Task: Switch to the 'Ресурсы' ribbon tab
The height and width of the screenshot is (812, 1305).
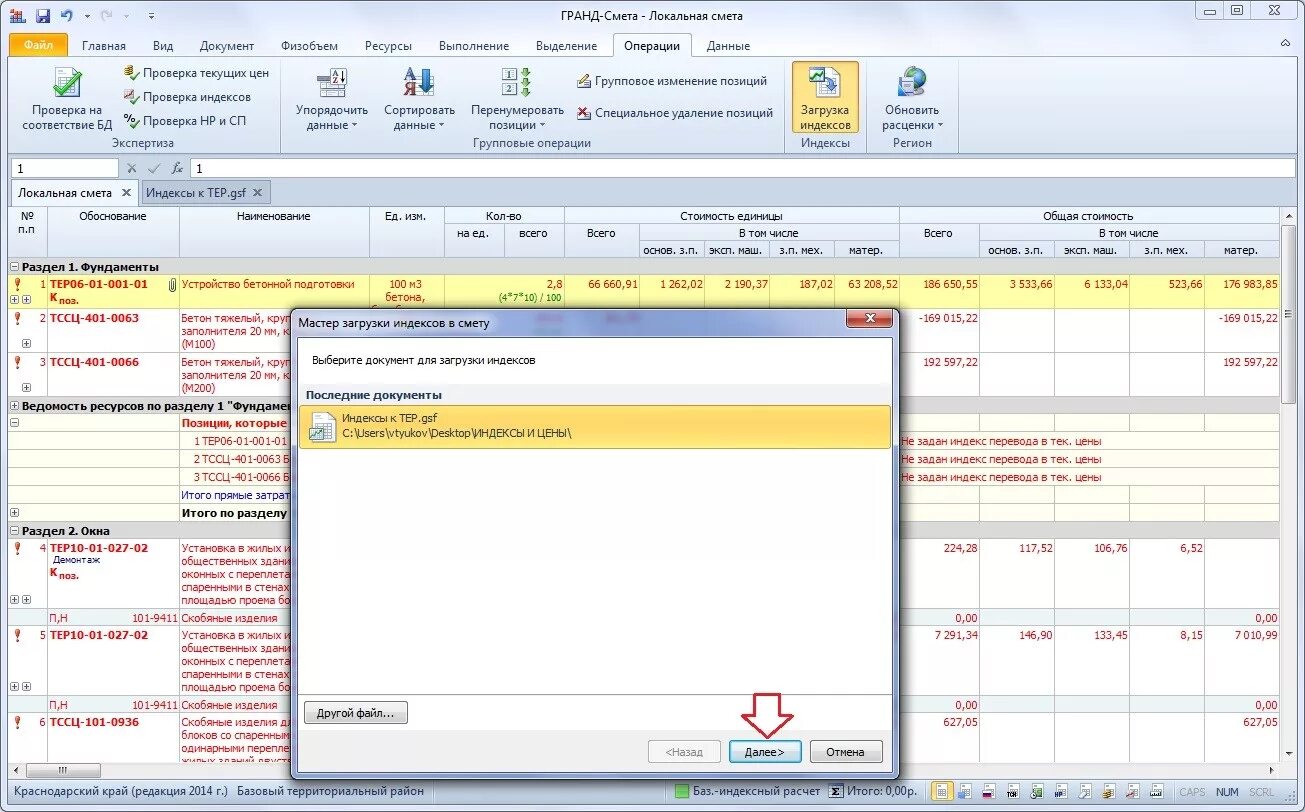Action: tap(388, 46)
